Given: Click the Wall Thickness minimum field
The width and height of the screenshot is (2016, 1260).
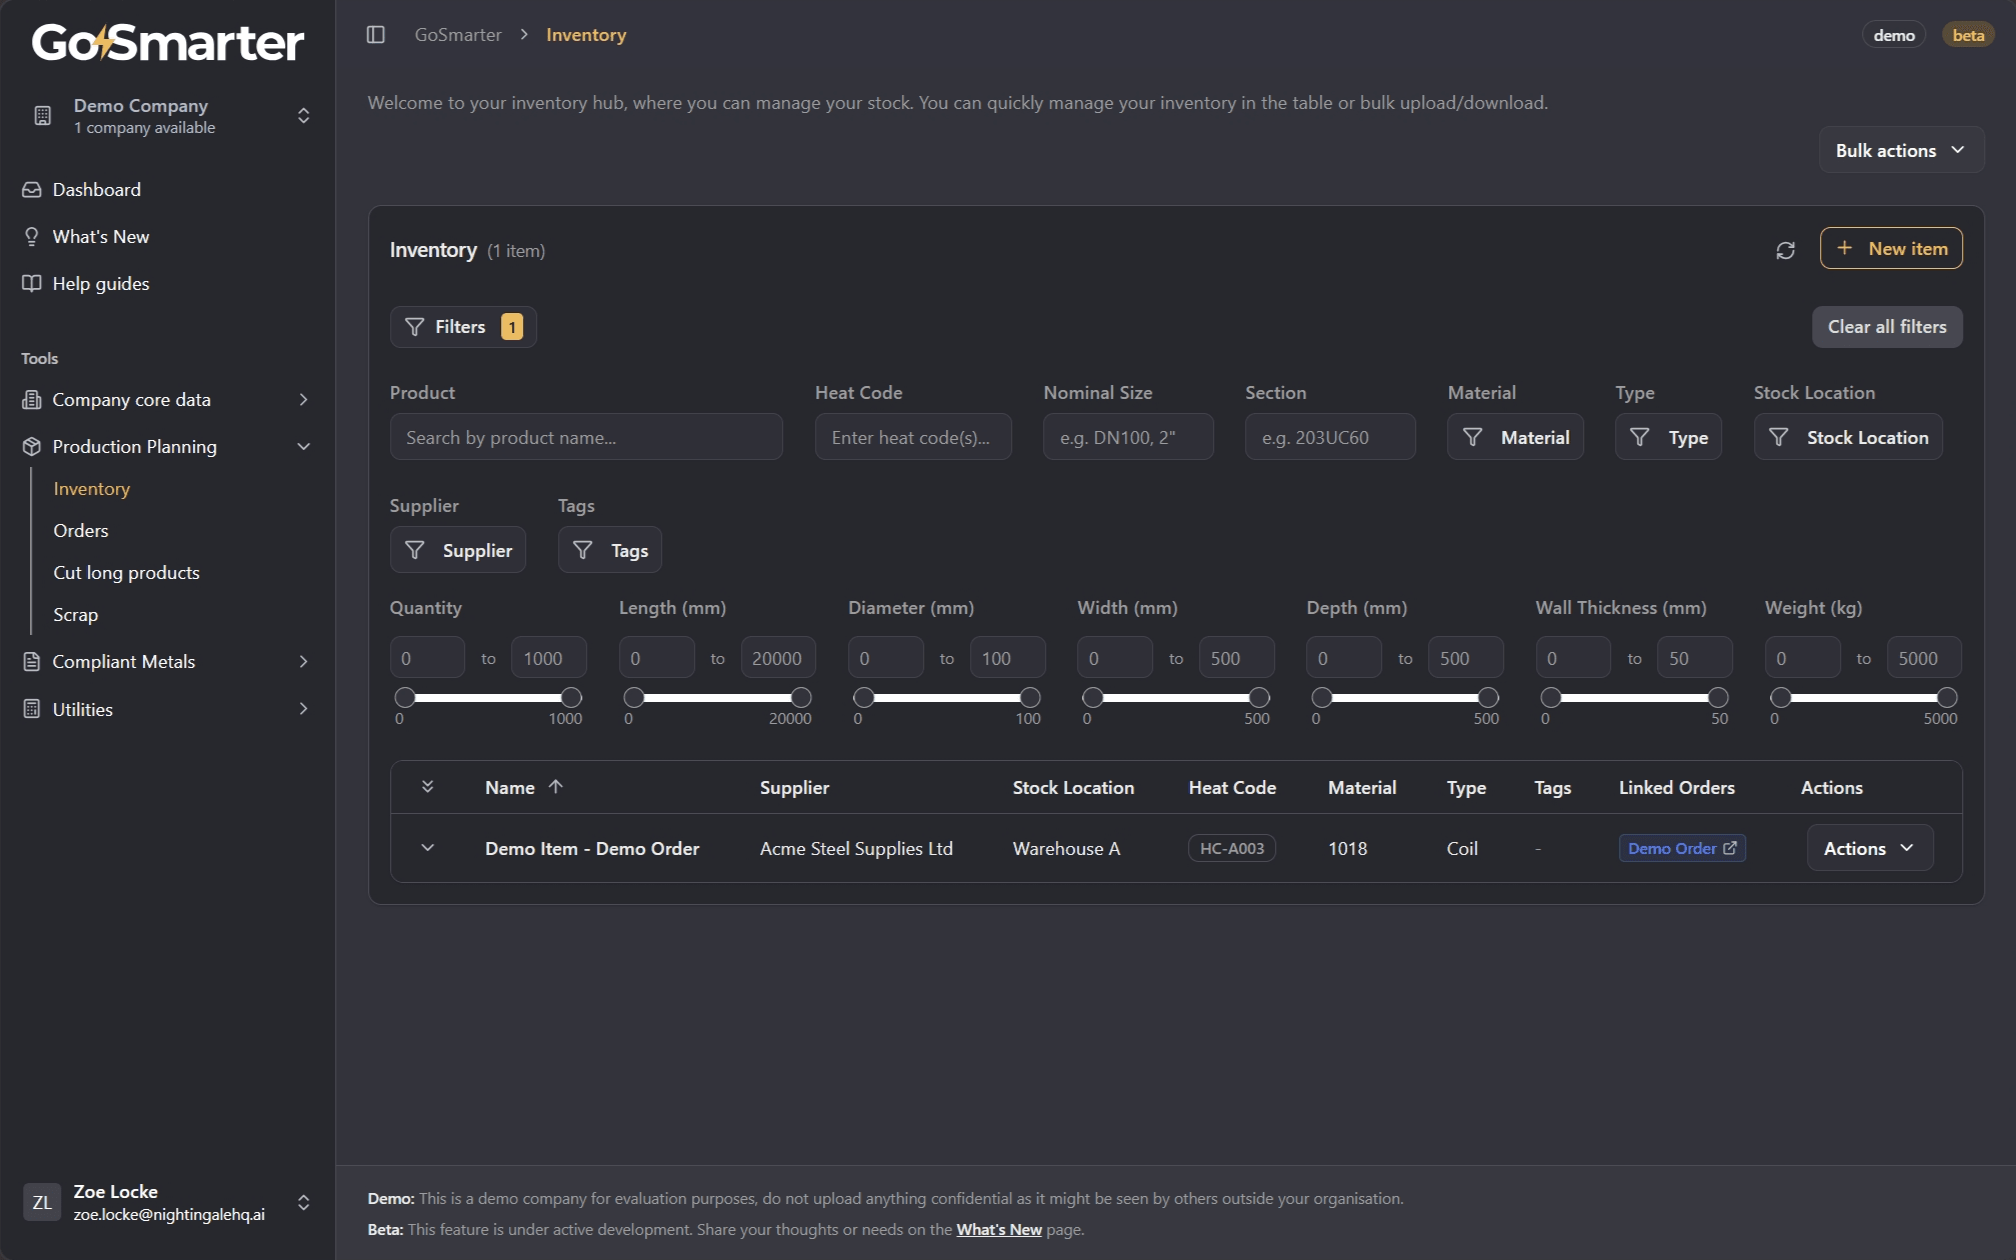Looking at the screenshot, I should pyautogui.click(x=1573, y=658).
